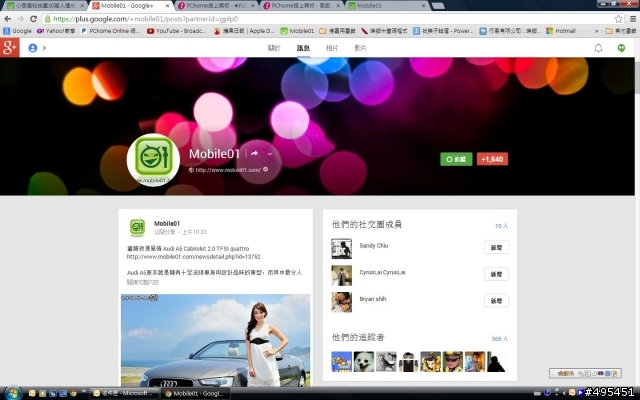Open the Power... bookmark

(x=443, y=31)
